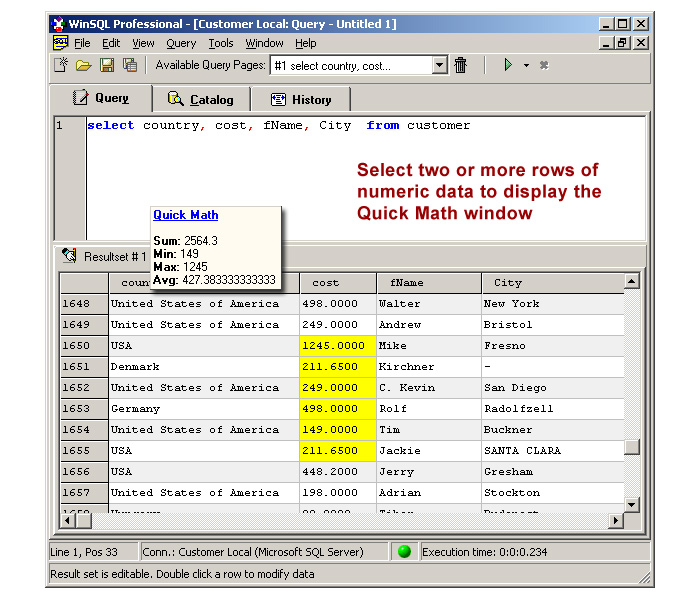
Task: Click the status bar resize grip
Action: pos(644,578)
